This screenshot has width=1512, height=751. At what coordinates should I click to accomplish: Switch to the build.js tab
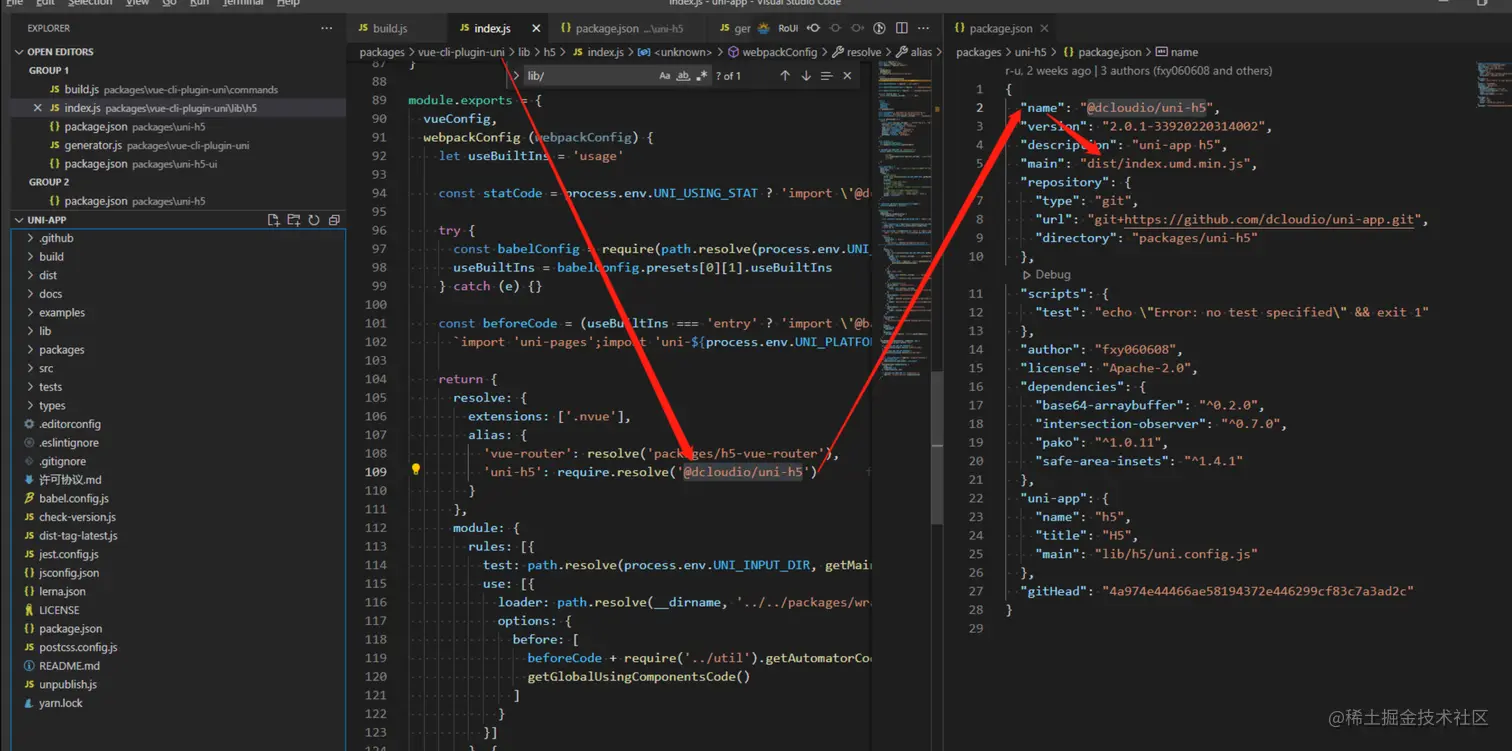click(x=389, y=29)
